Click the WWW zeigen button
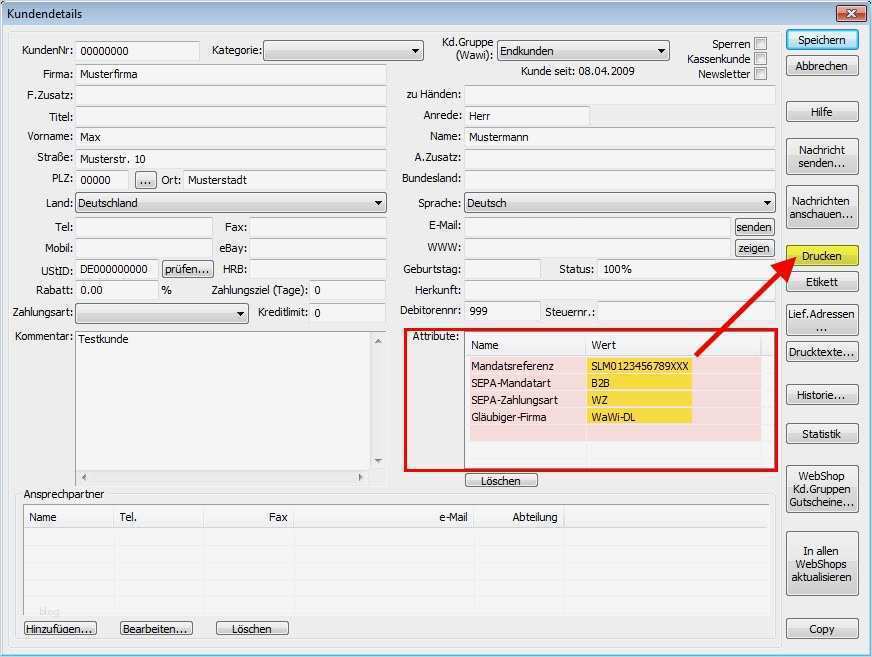Screen dimensions: 872x657 754,248
